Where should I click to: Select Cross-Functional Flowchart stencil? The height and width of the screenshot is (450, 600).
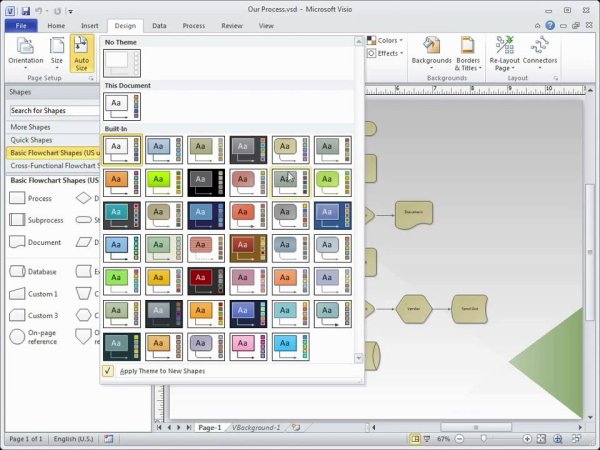pyautogui.click(x=53, y=166)
